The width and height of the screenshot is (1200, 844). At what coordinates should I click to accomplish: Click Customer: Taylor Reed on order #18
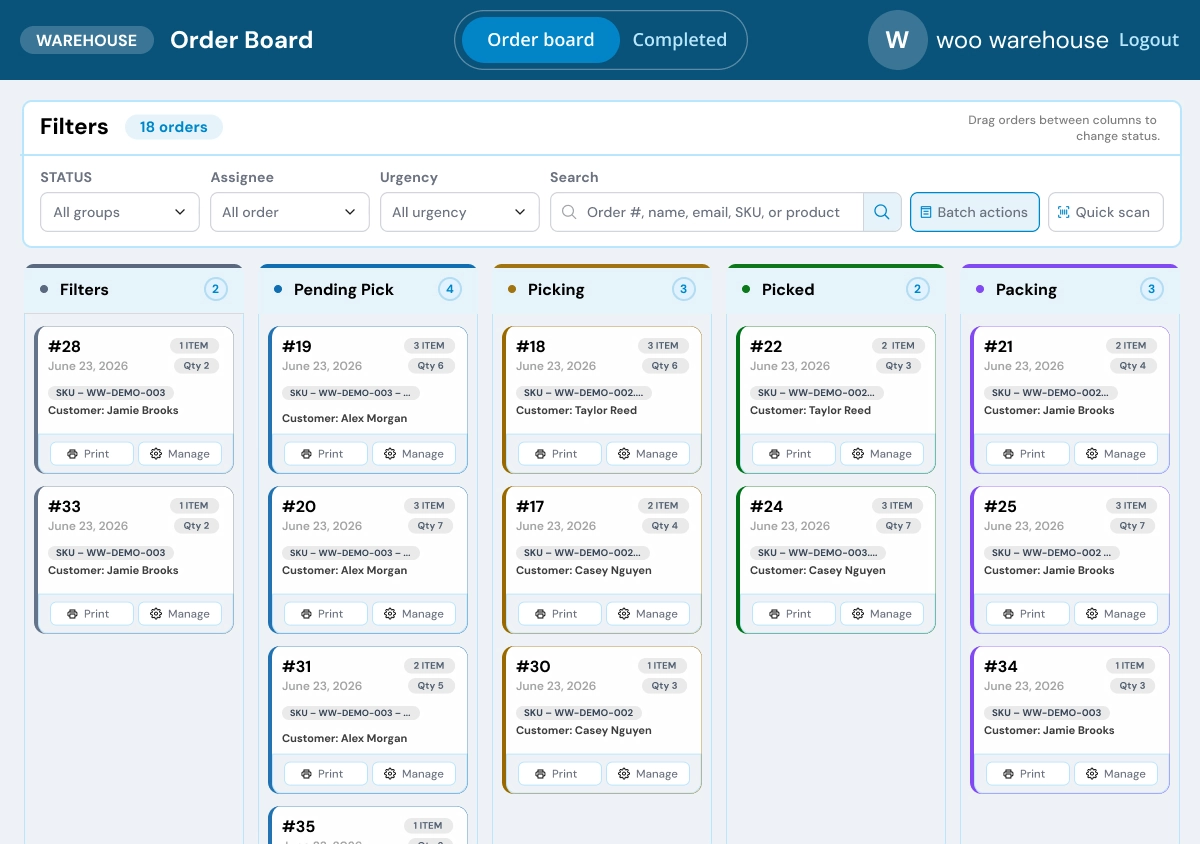pyautogui.click(x=576, y=410)
